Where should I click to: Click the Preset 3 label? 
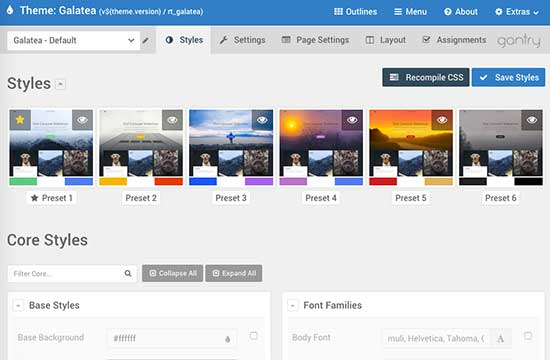click(x=231, y=198)
